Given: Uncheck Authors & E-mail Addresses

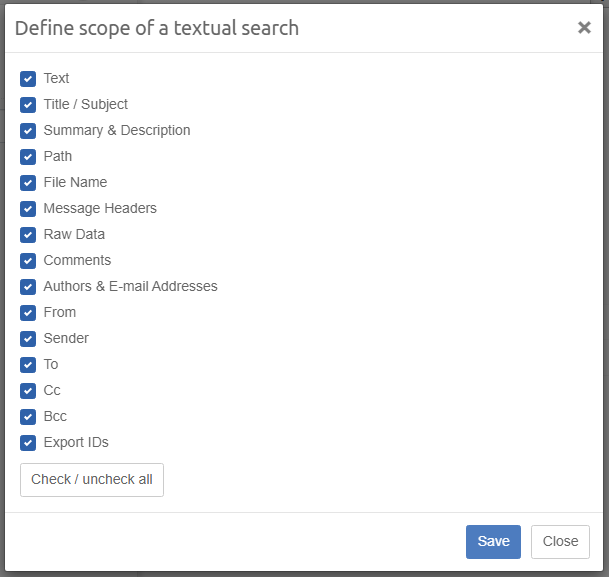Looking at the screenshot, I should (x=28, y=287).
